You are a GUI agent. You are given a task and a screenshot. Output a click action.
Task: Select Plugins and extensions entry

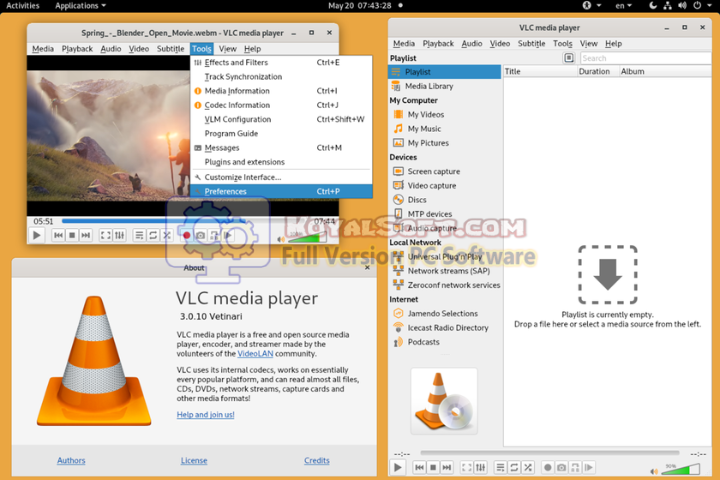(x=281, y=162)
